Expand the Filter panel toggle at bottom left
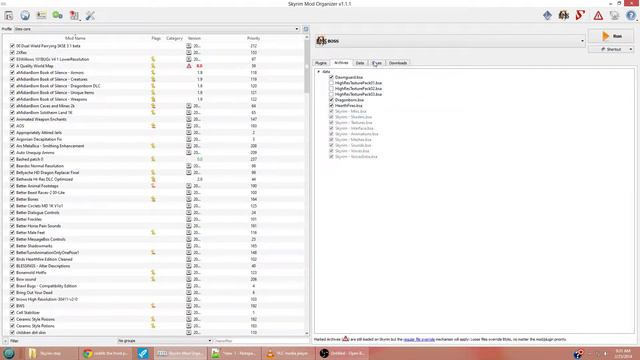This screenshot has height=360, width=640. coord(5,341)
